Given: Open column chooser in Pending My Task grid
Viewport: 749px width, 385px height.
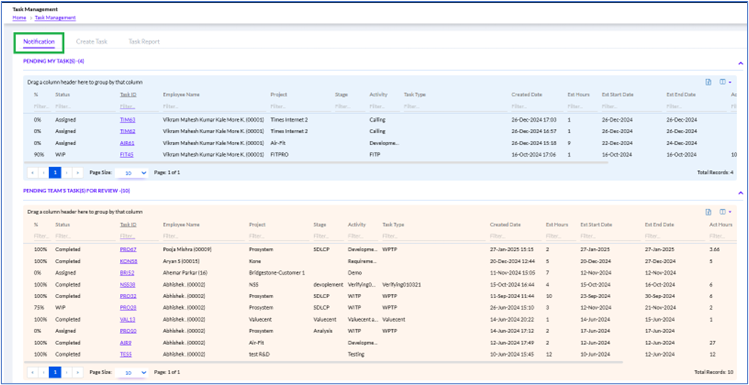Looking at the screenshot, I should point(725,82).
